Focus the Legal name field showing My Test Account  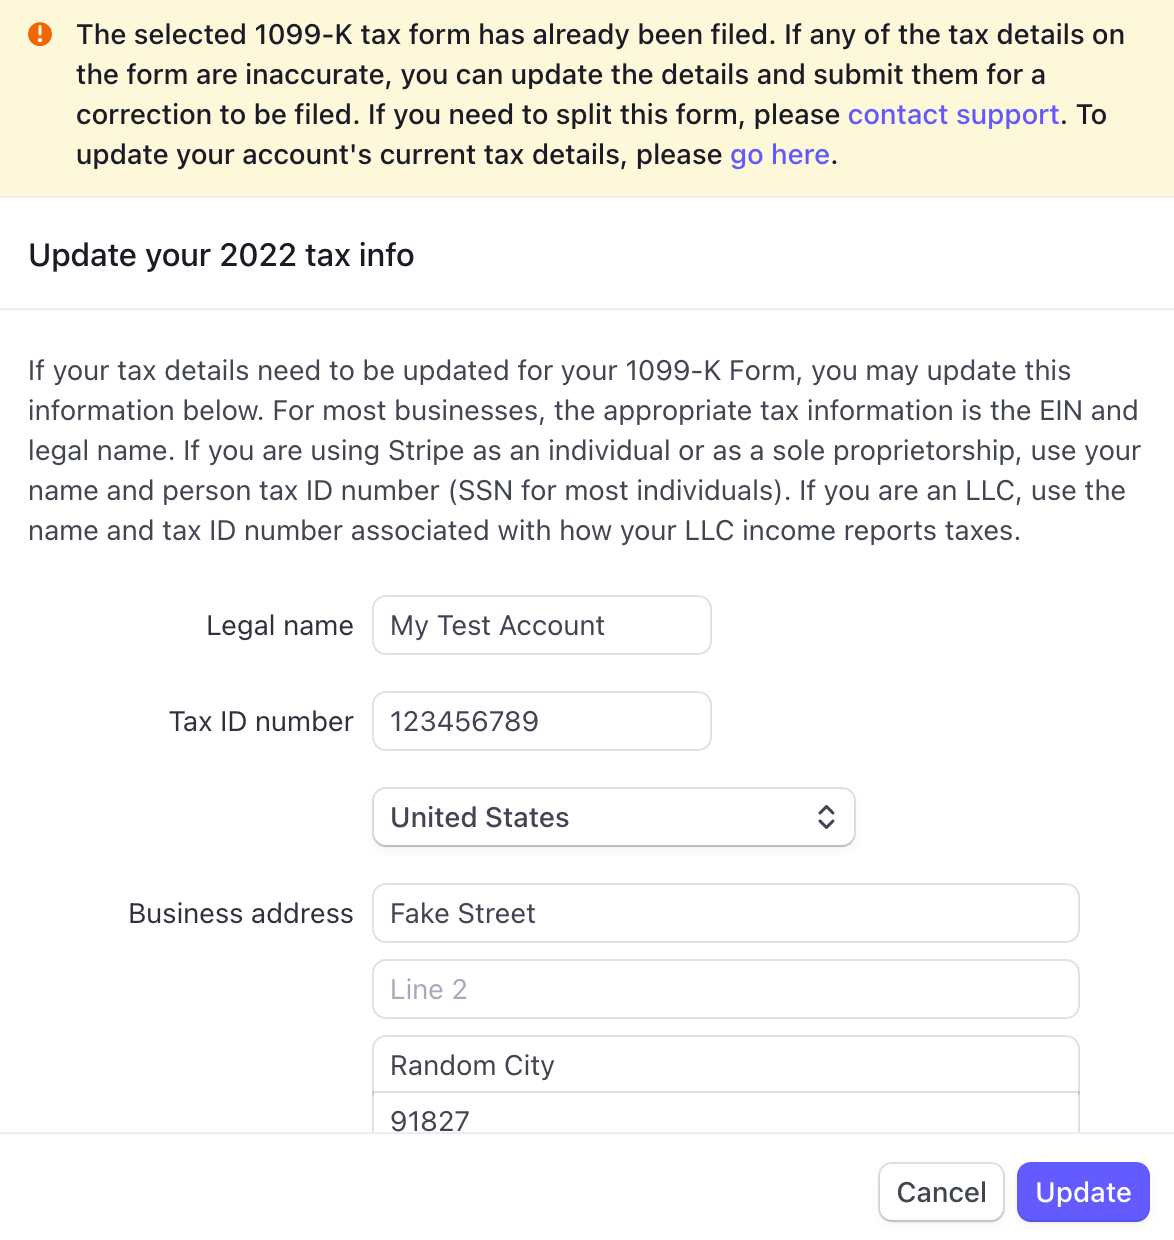pos(541,625)
